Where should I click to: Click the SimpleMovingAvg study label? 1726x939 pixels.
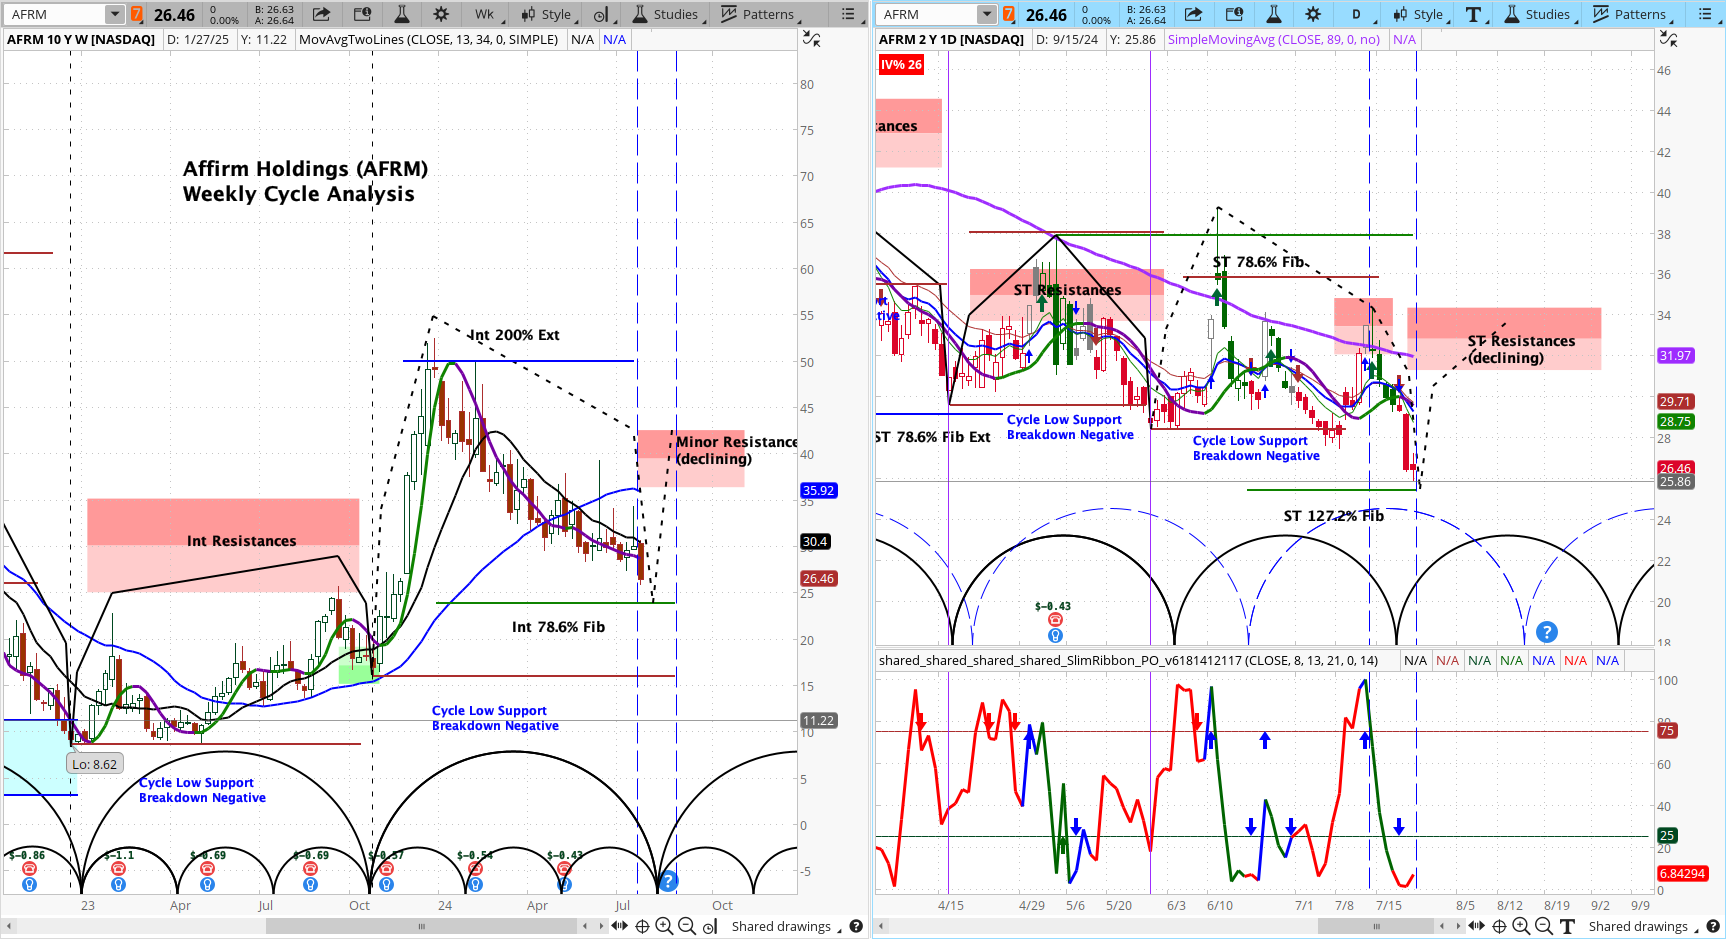(x=1273, y=39)
